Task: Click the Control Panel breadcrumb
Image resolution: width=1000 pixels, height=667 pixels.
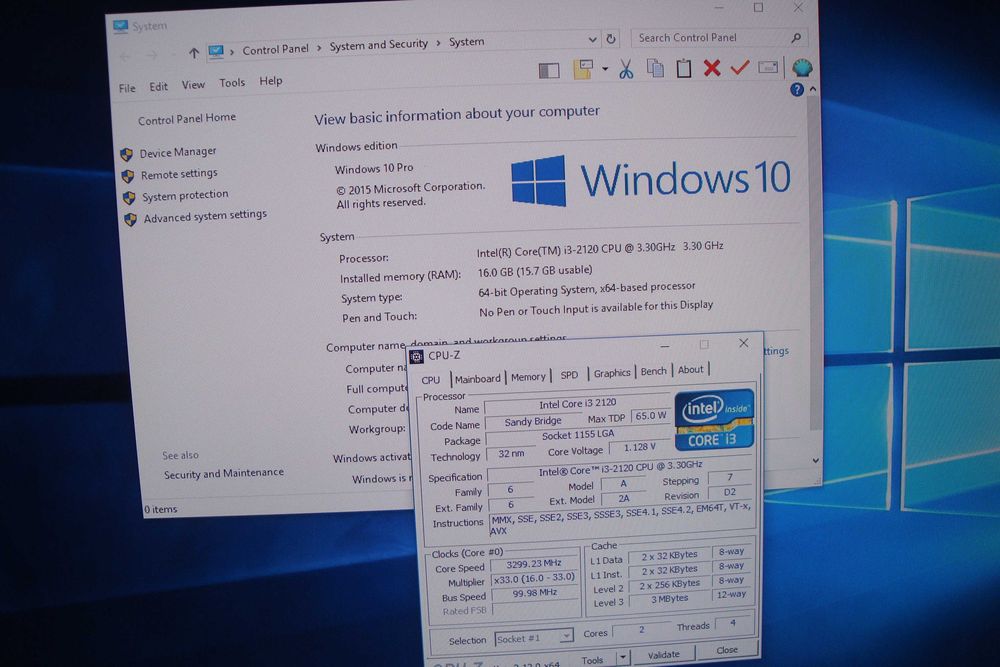Action: (276, 49)
